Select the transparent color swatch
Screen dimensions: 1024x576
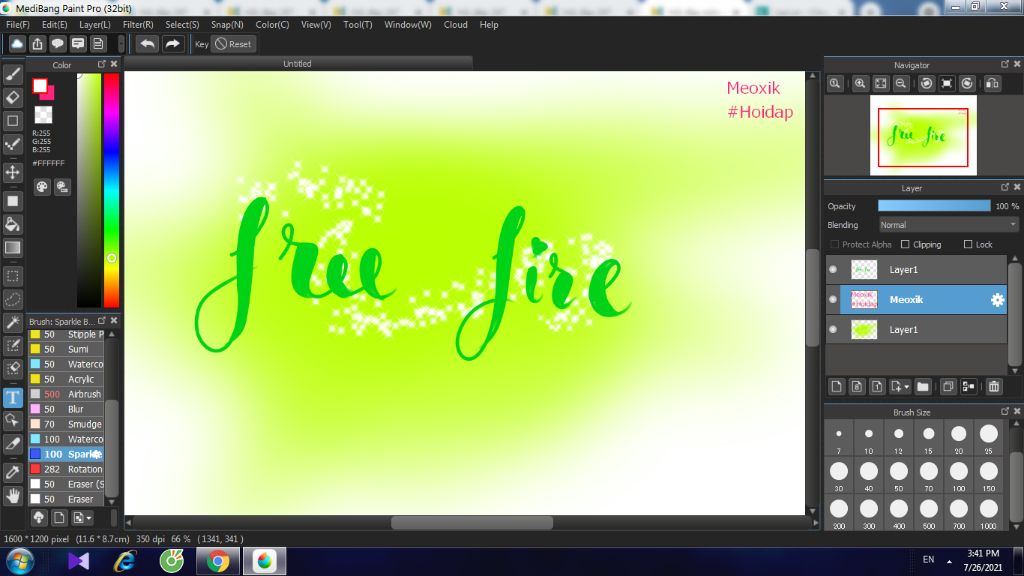point(43,115)
